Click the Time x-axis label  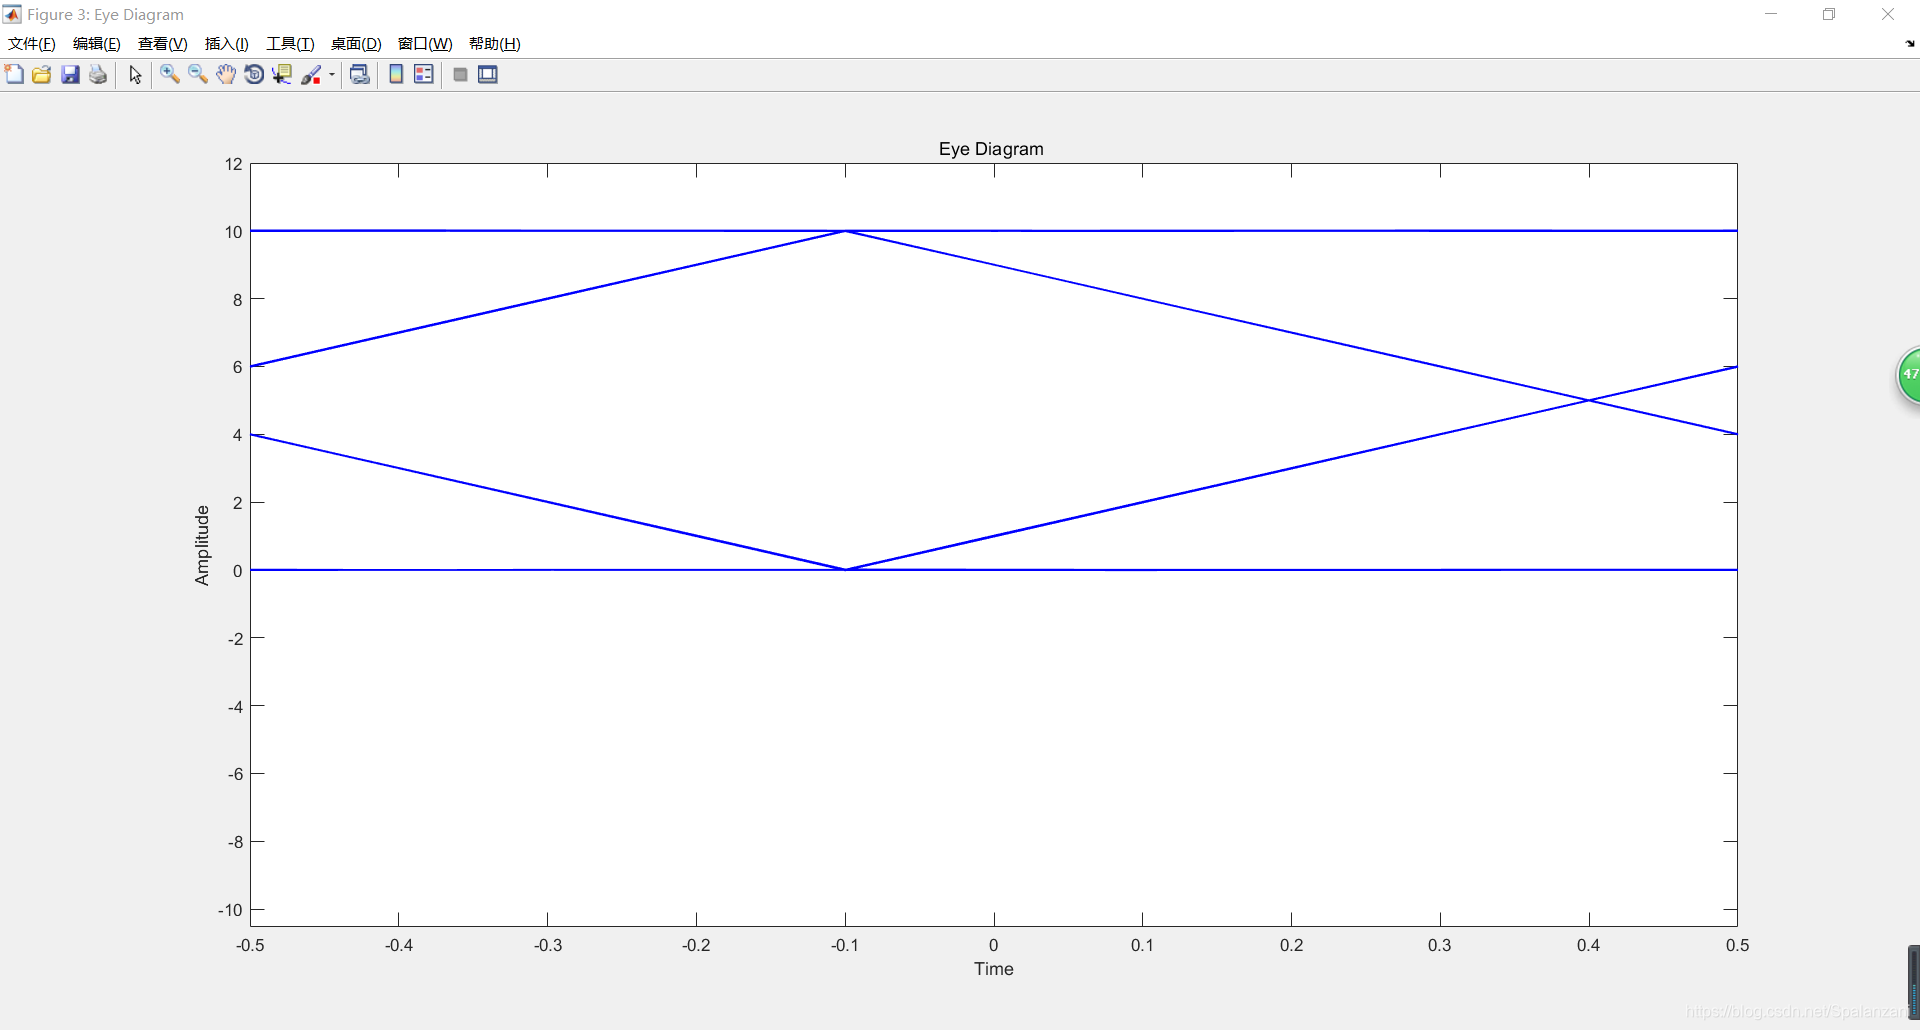click(994, 969)
